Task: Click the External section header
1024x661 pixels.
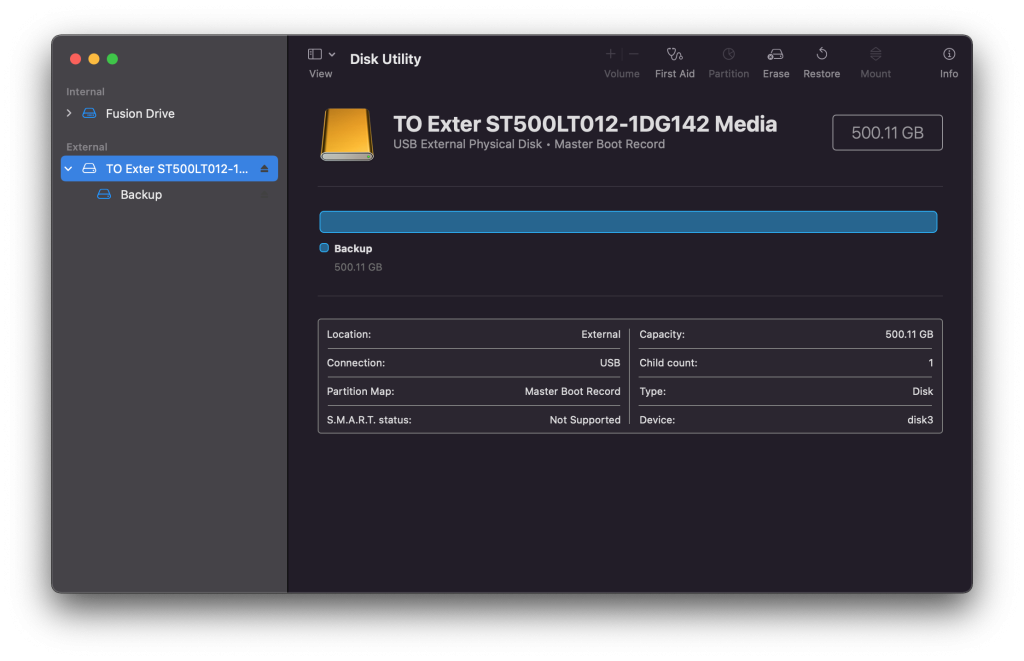Action: (x=87, y=147)
